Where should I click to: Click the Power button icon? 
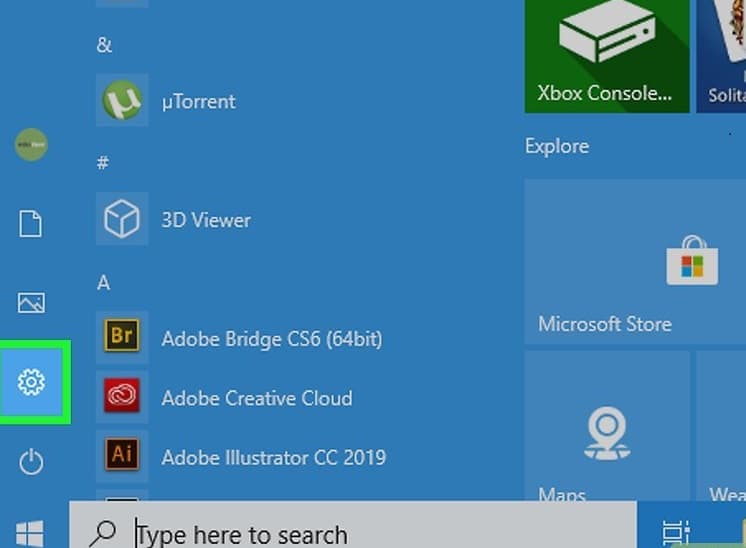[31, 461]
